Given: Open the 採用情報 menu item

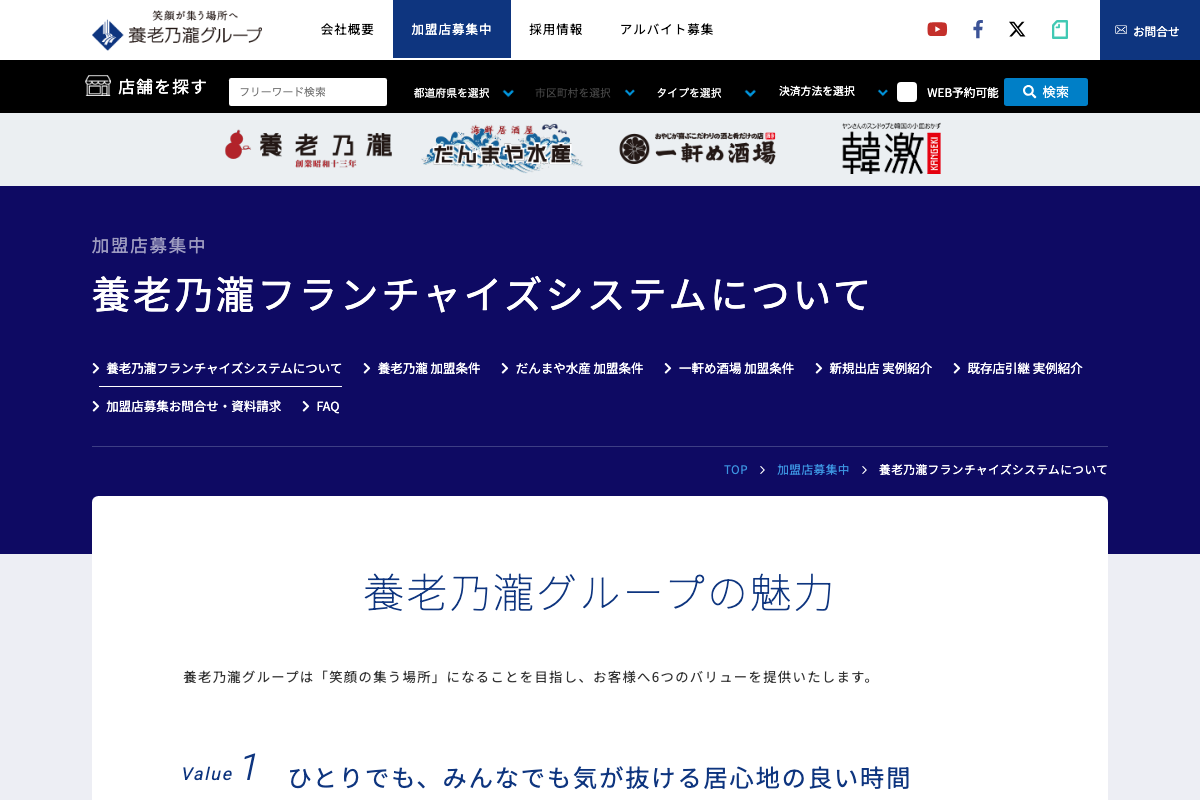Looking at the screenshot, I should (x=556, y=29).
